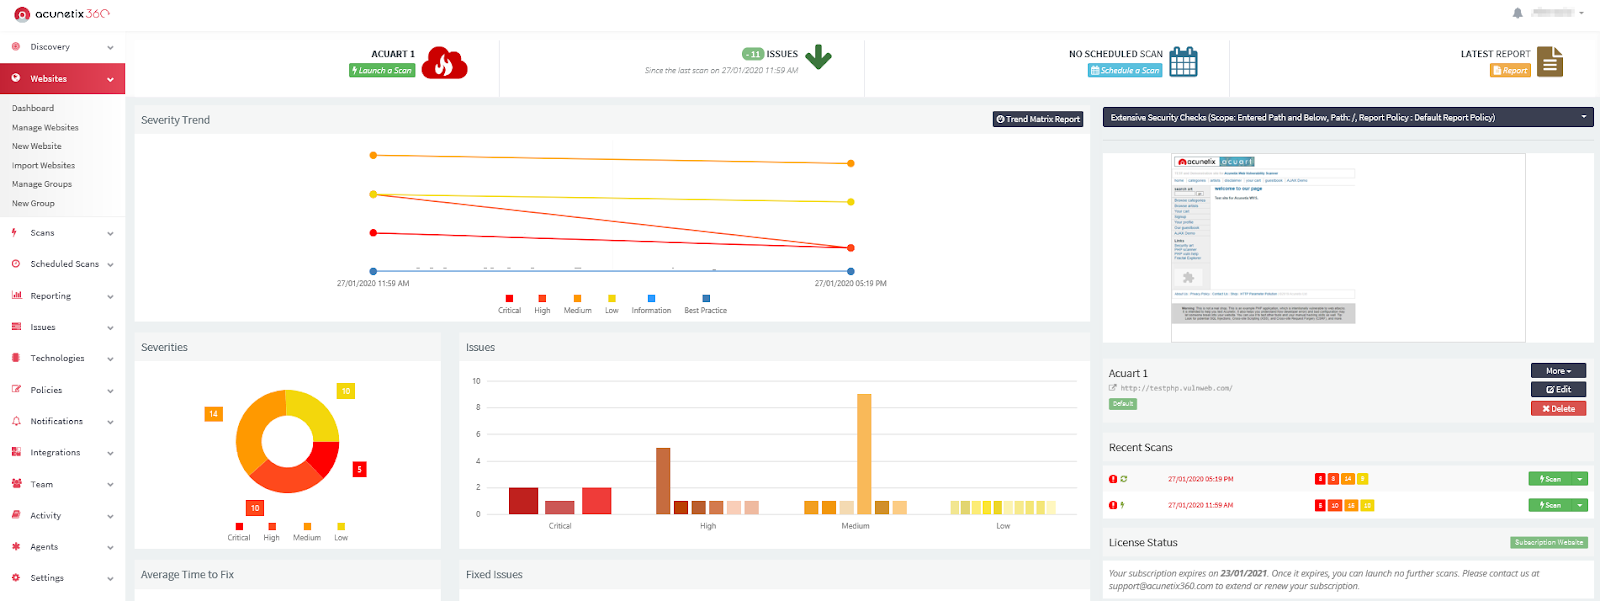
Task: Toggle Medium in Severities donut legend
Action: [307, 532]
